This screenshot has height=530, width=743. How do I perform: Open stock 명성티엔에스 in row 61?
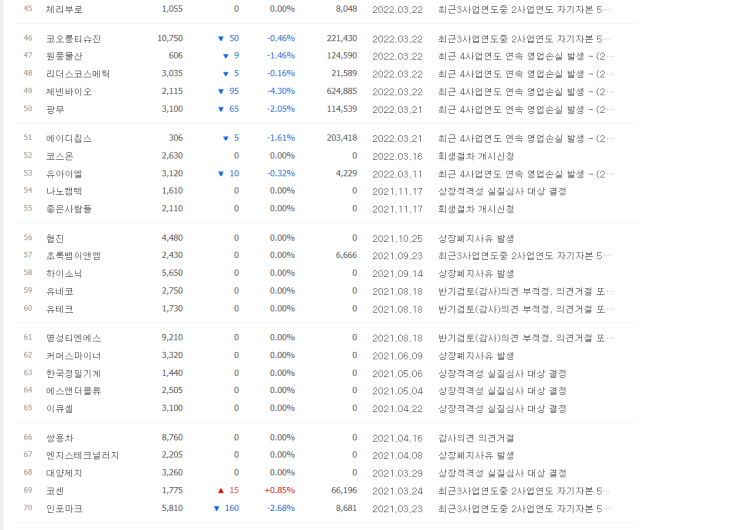(x=73, y=338)
